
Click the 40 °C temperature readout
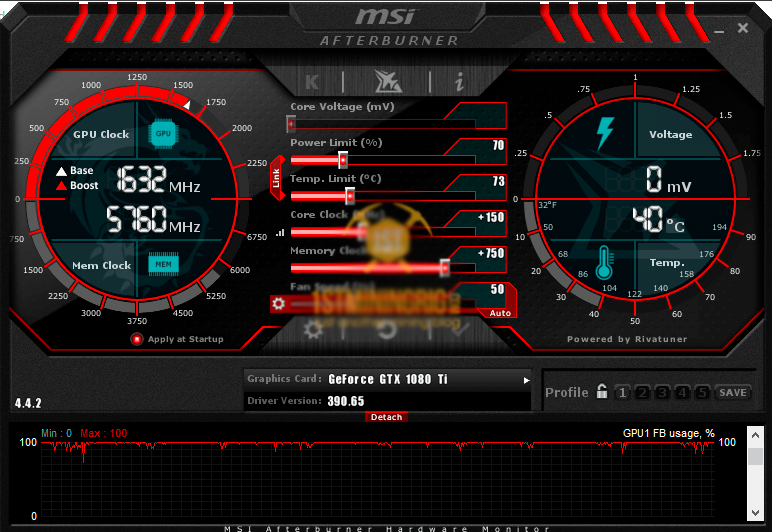tap(659, 219)
